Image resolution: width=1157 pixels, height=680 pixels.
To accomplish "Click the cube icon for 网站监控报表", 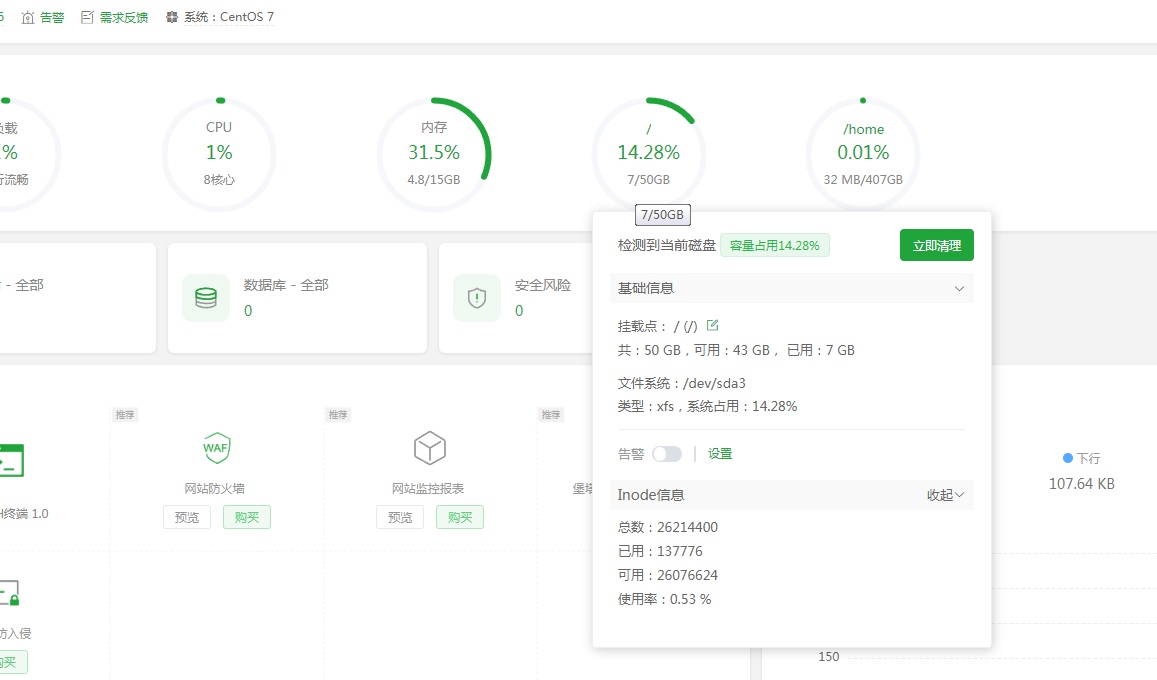I will coord(429,448).
